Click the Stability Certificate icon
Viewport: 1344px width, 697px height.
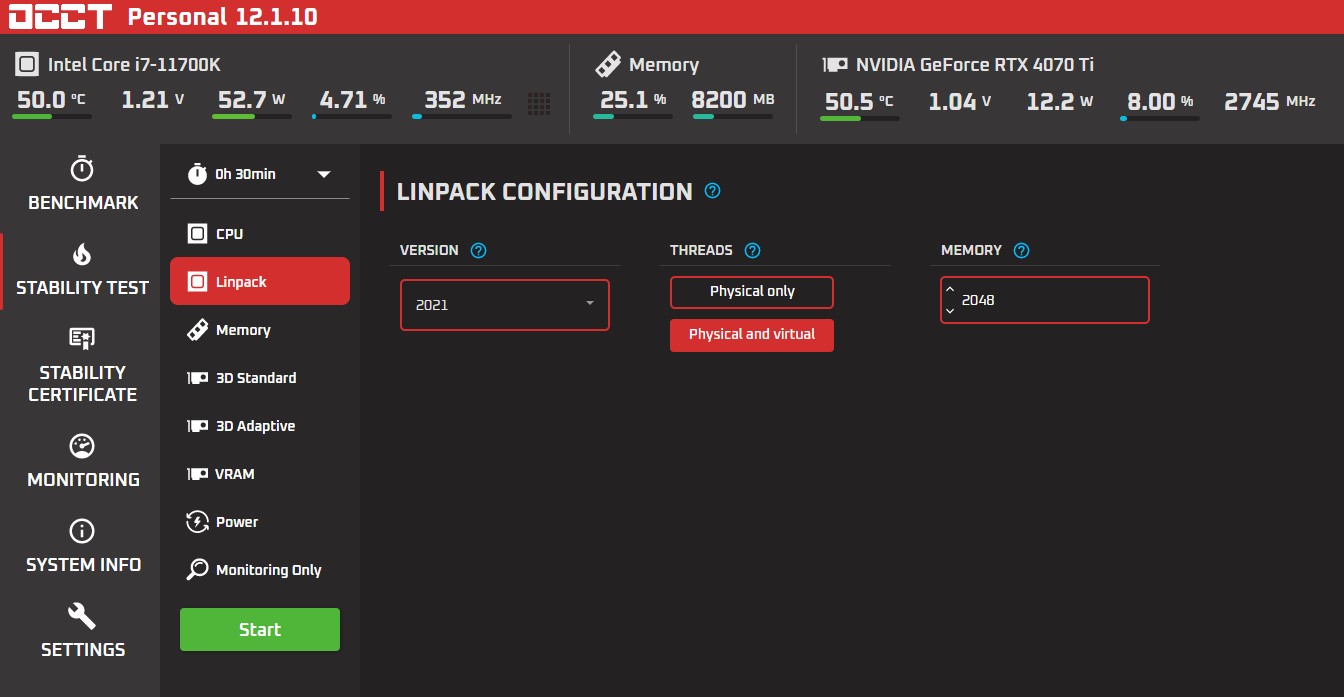pos(82,338)
